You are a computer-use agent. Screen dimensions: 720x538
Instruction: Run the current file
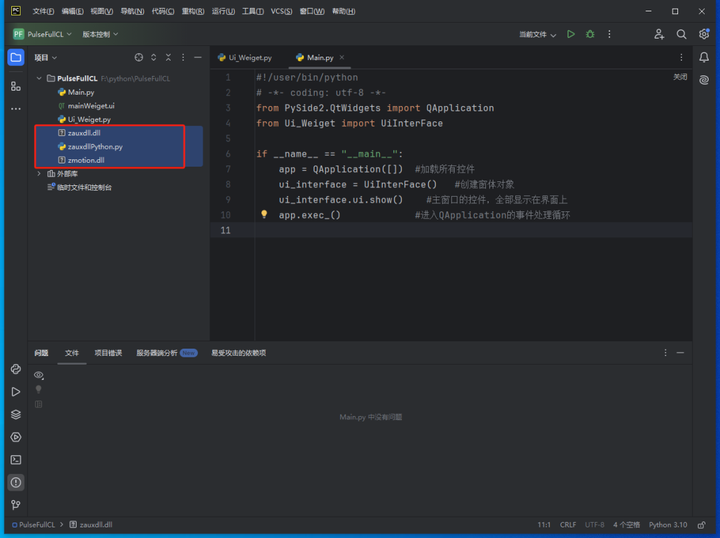click(x=571, y=34)
